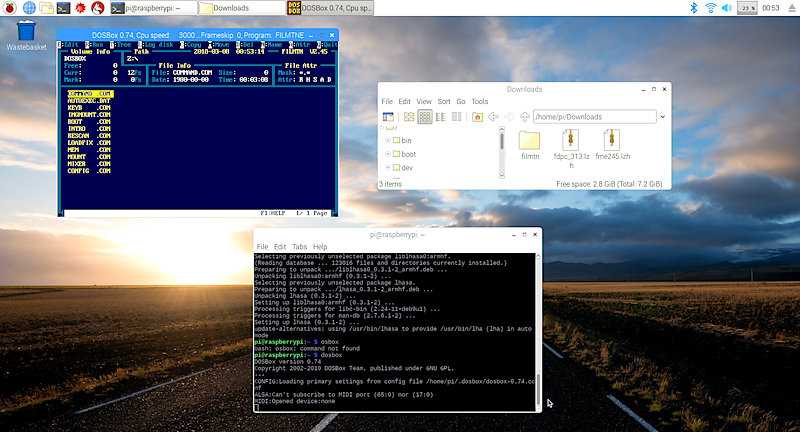Click the Downloads taskbar button
Image resolution: width=800 pixels, height=432 pixels.
coord(235,8)
